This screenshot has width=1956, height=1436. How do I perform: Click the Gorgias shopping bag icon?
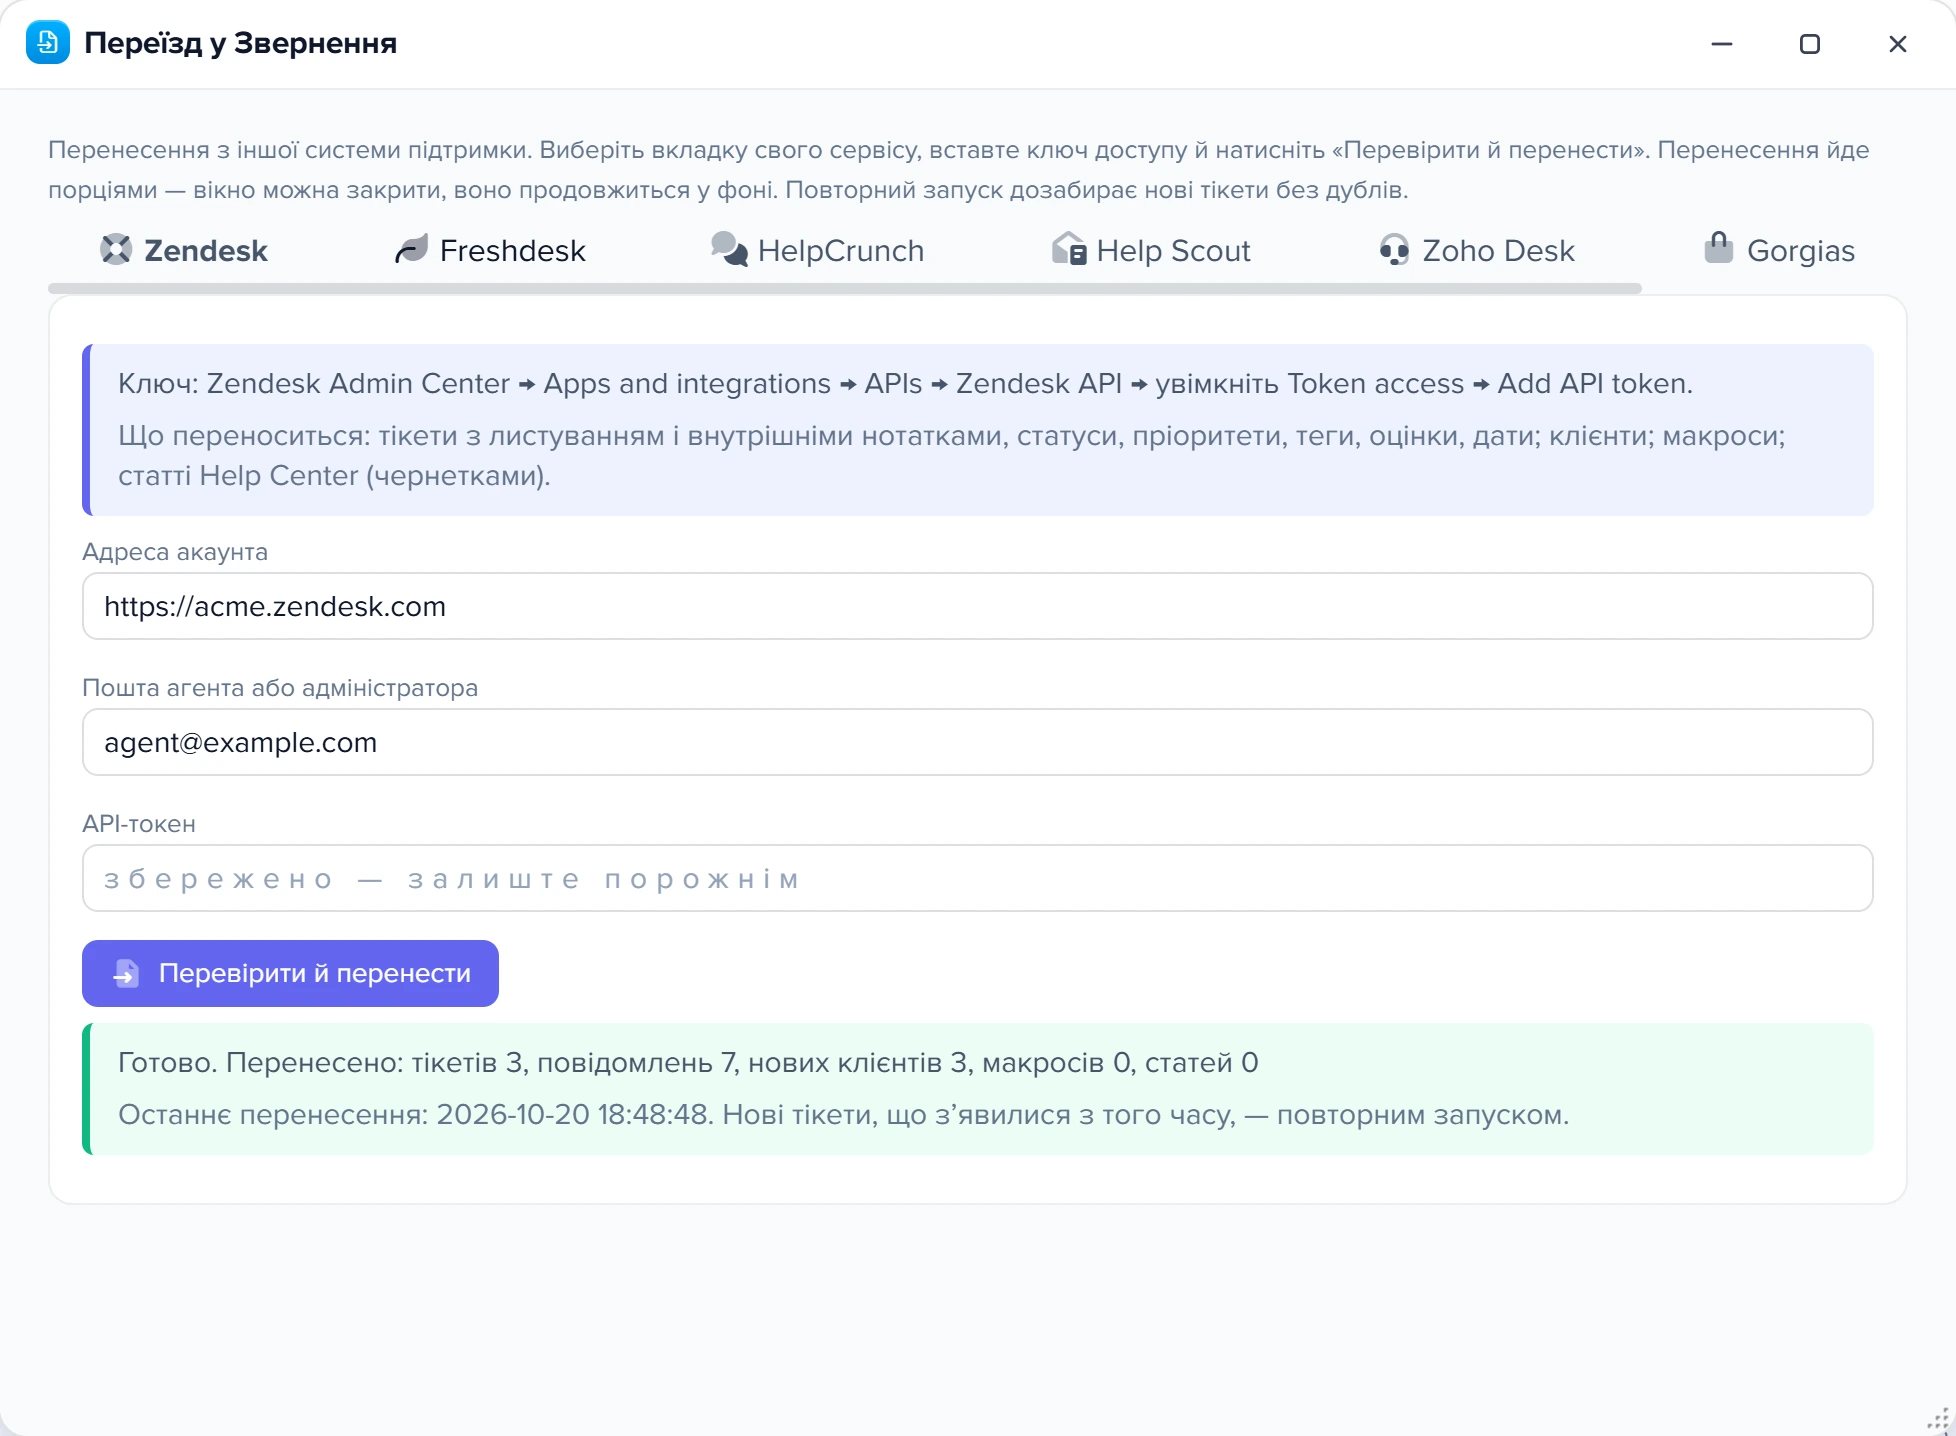(x=1718, y=248)
